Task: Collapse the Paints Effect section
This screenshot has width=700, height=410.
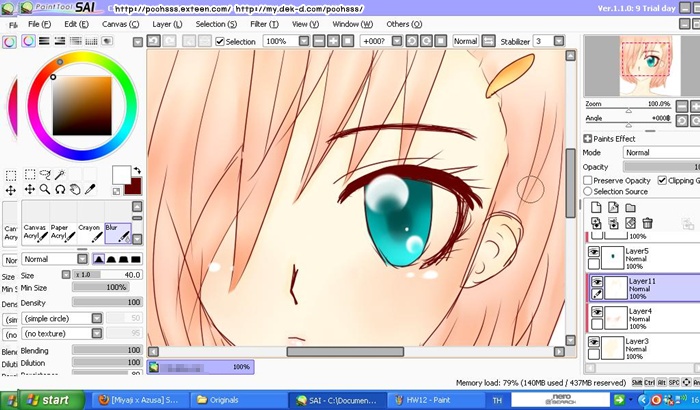Action: tap(588, 138)
